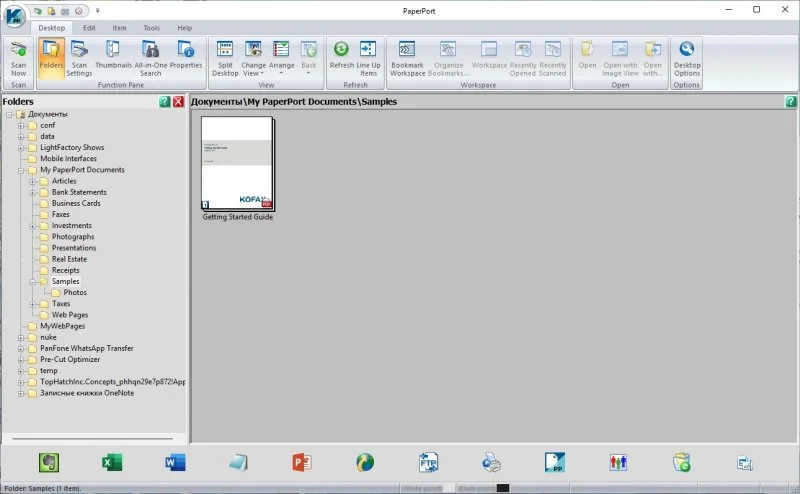The image size is (800, 494).
Task: Click the Workspace ribbon button
Action: click(489, 55)
